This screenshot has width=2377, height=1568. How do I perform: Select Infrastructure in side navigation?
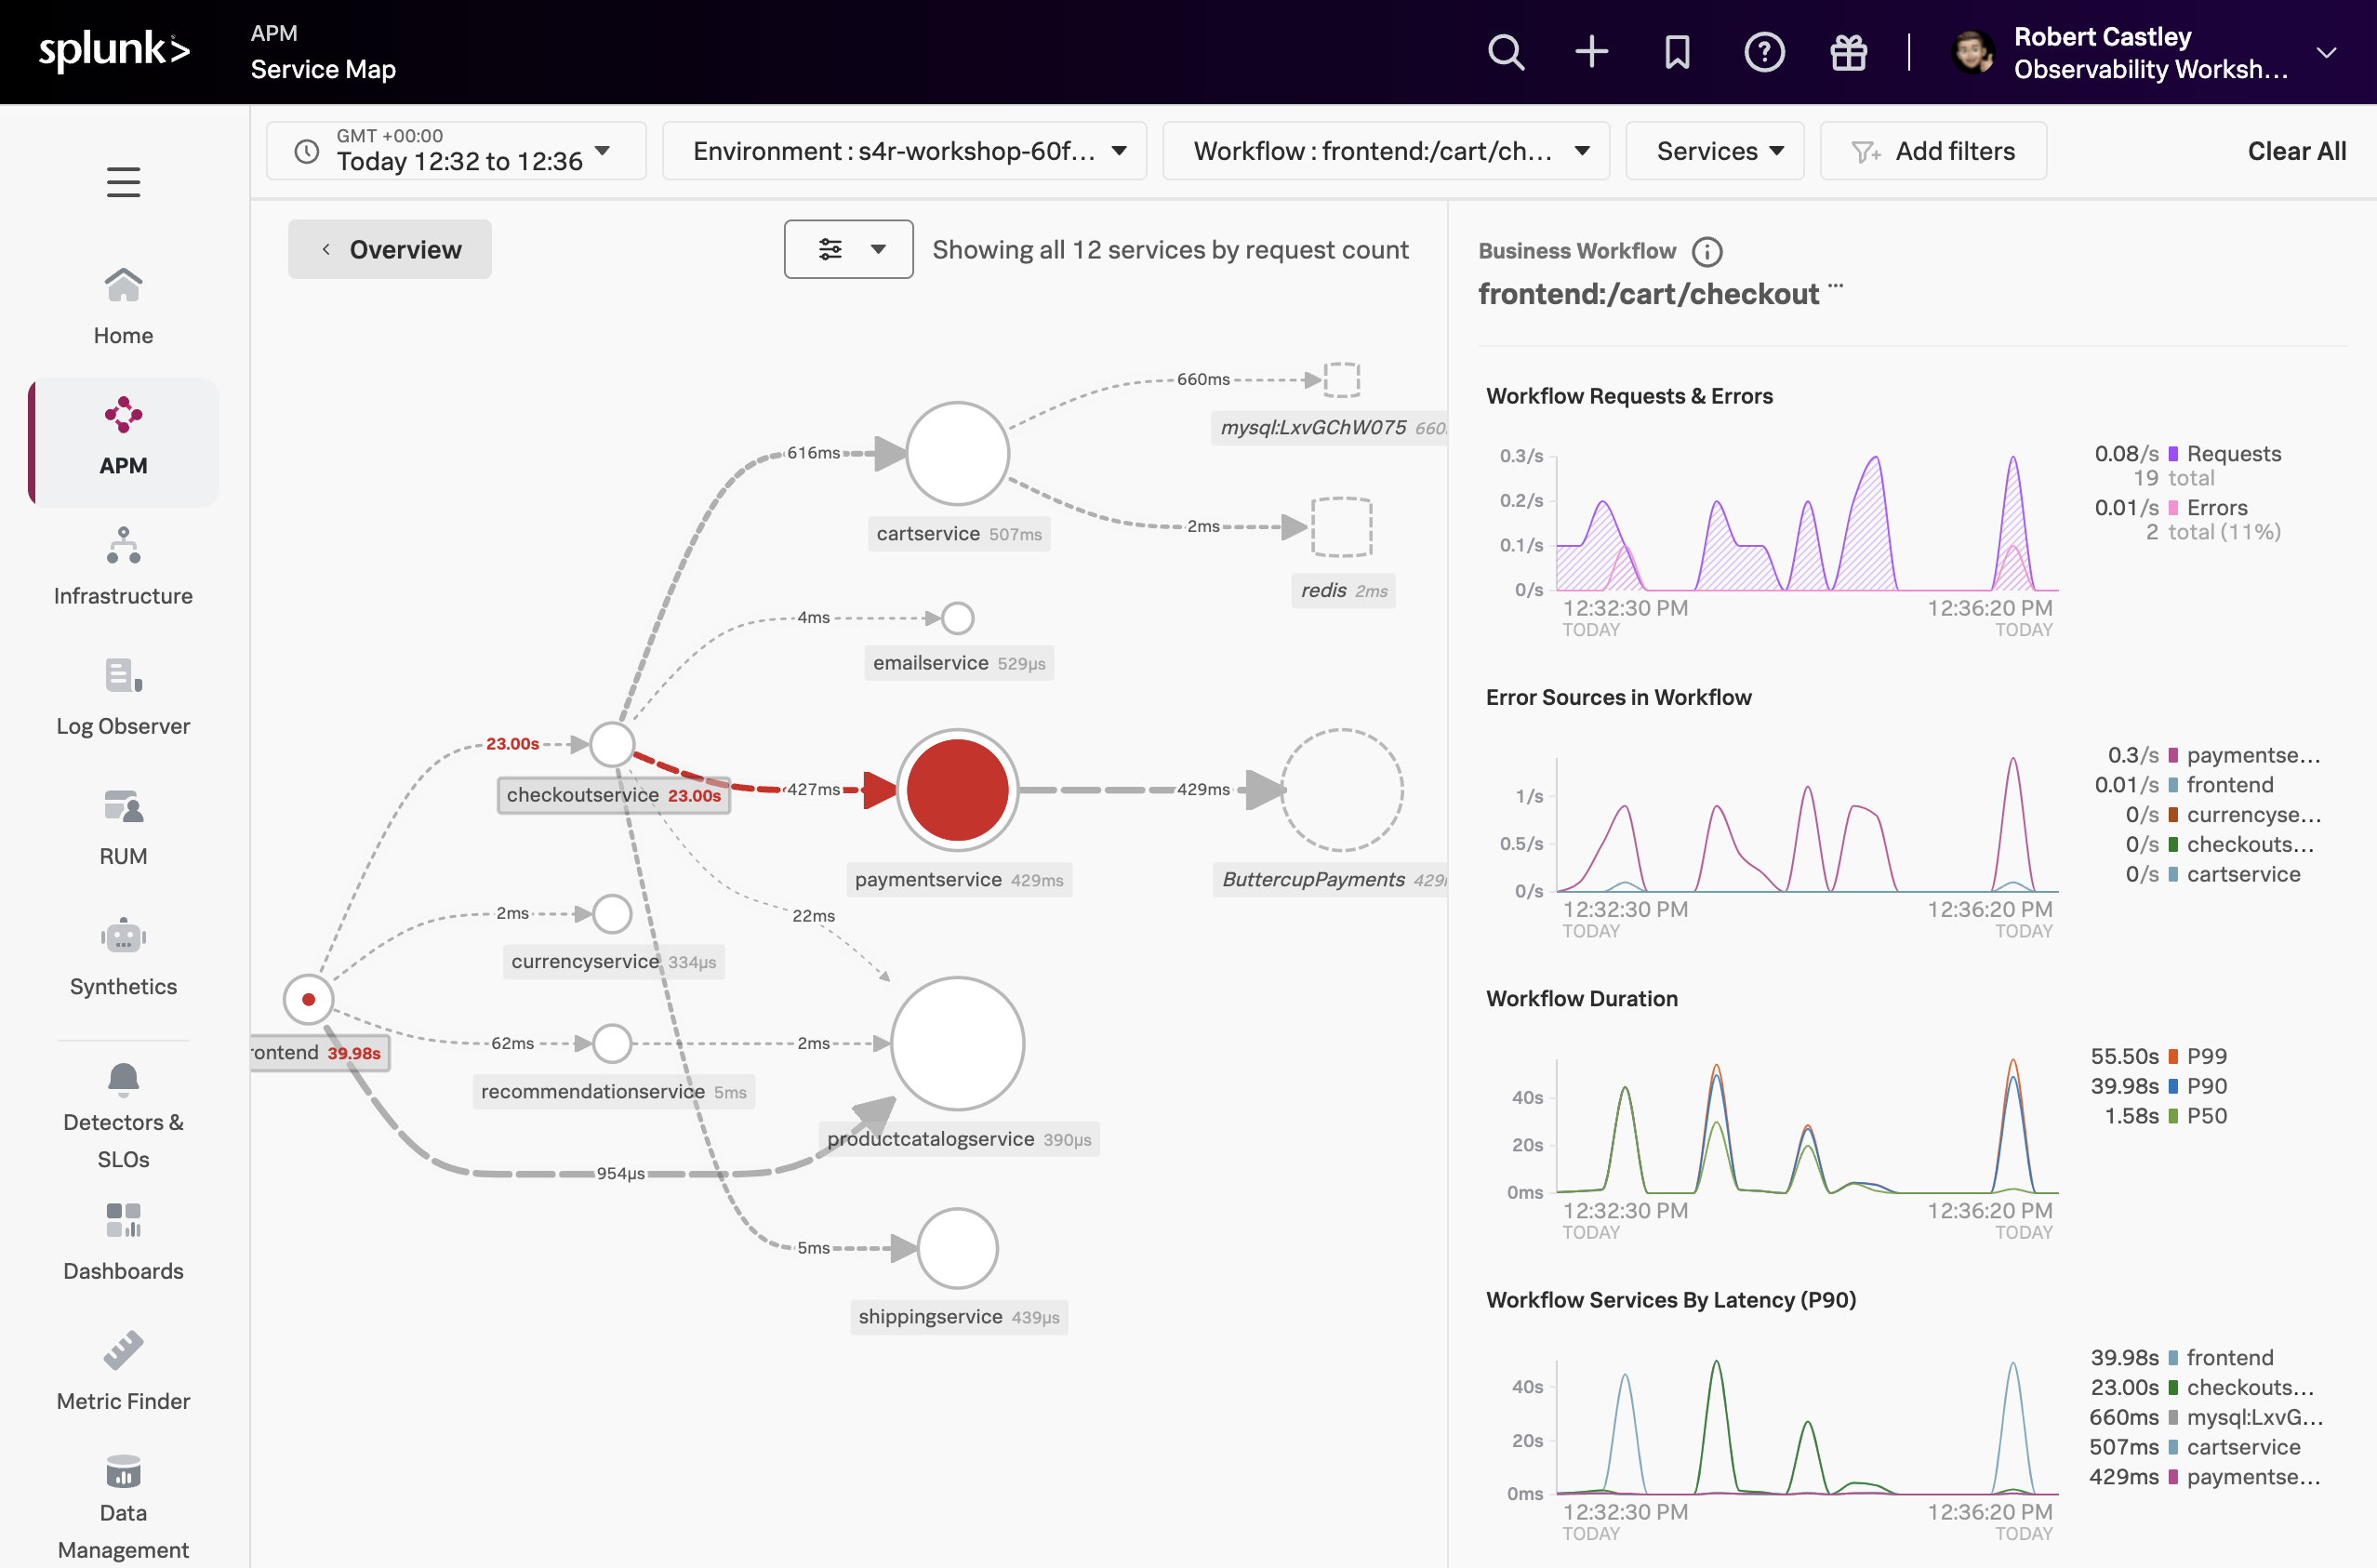123,567
